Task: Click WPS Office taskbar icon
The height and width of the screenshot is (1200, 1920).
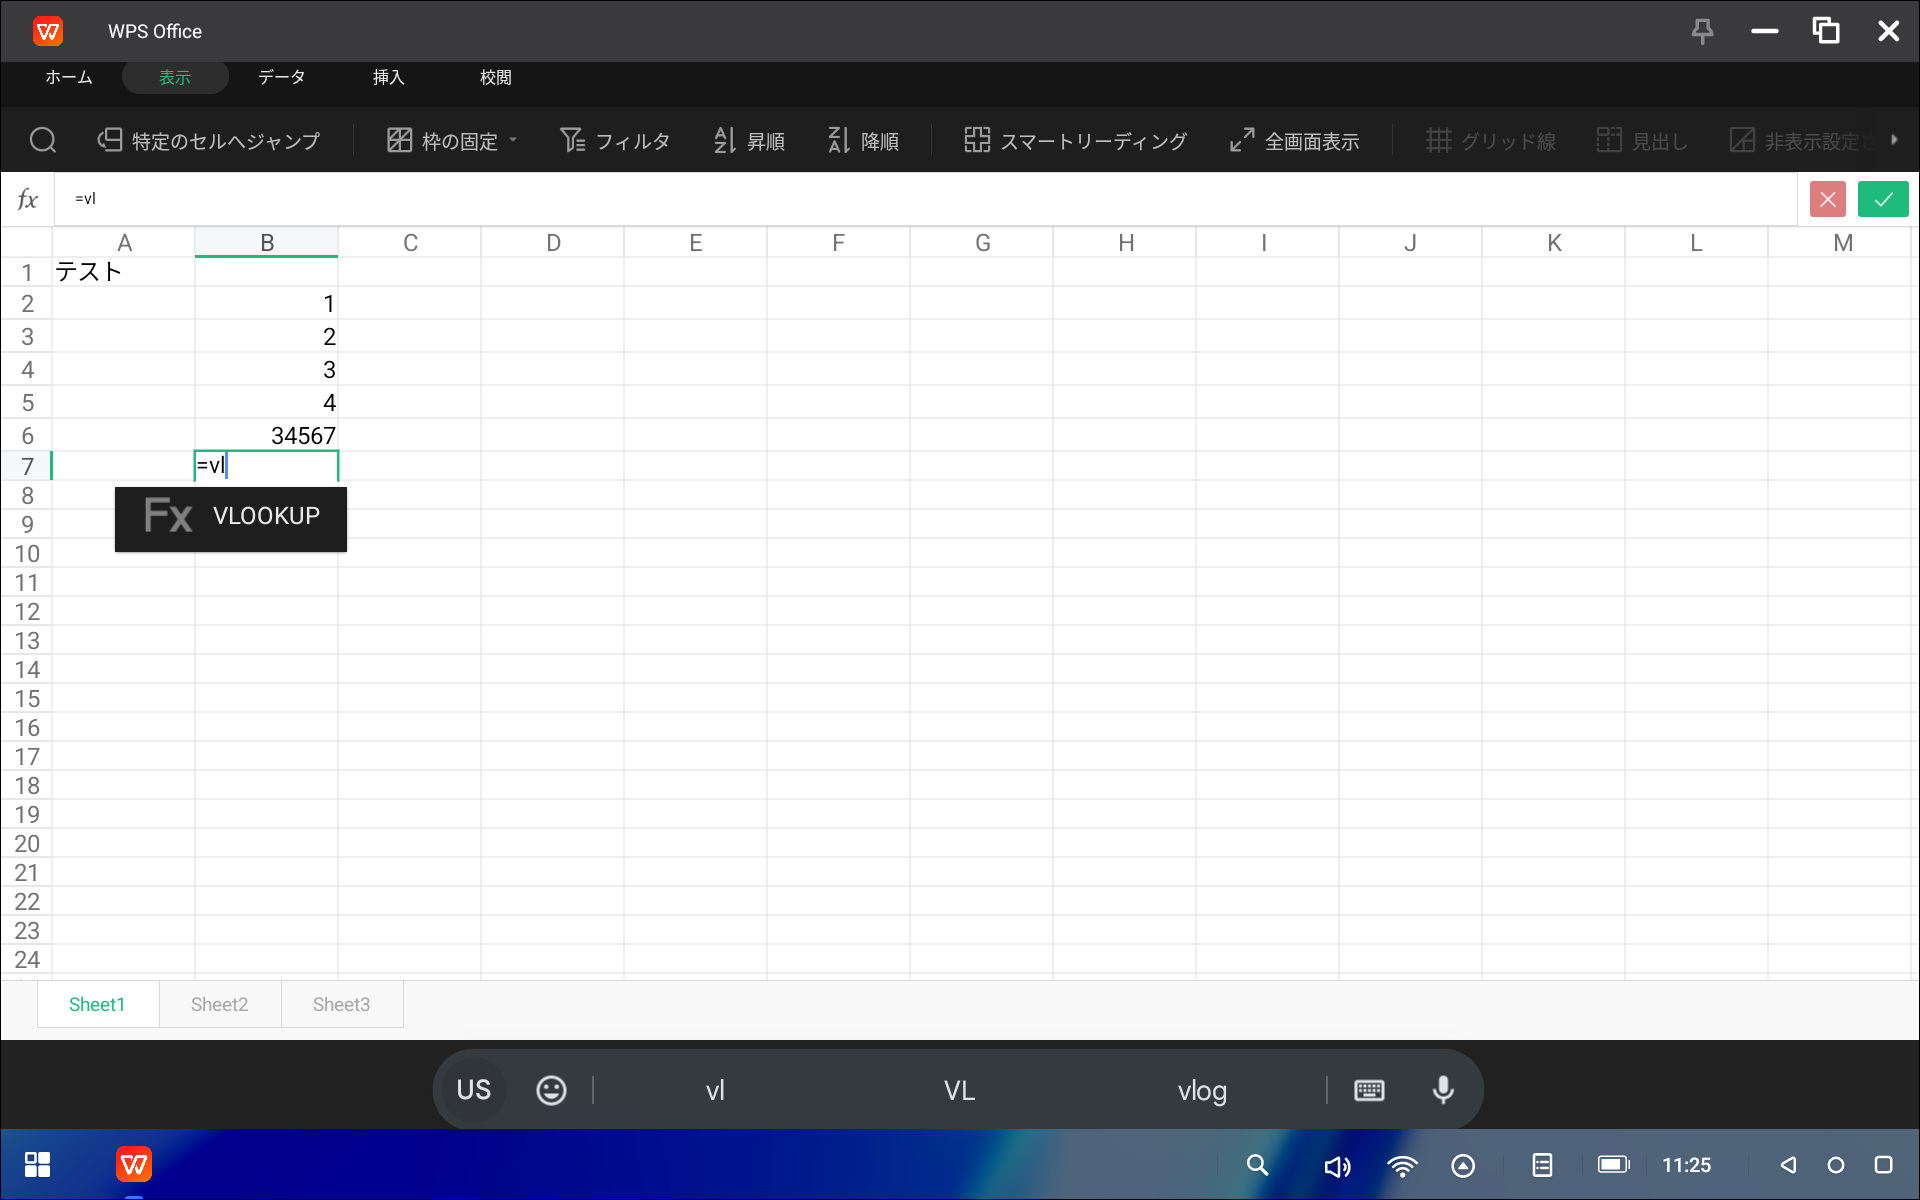Action: tap(133, 1165)
